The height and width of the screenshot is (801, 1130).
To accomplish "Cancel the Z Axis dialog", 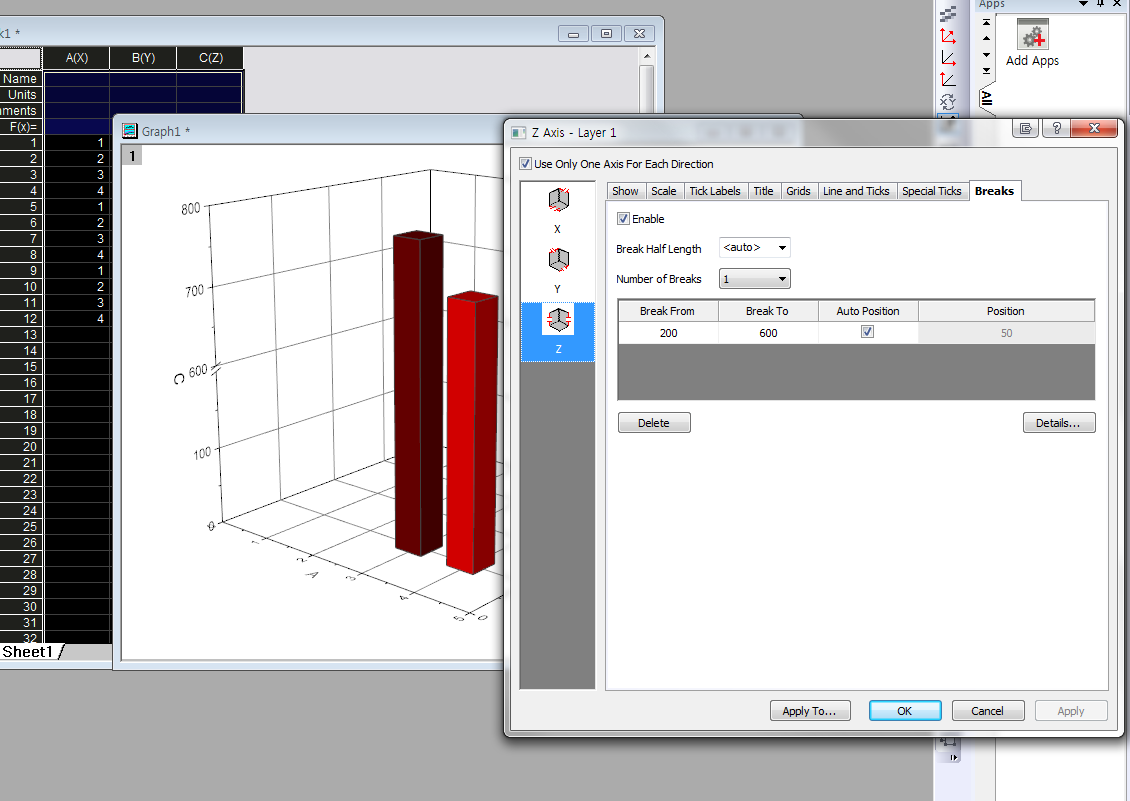I will (x=987, y=711).
